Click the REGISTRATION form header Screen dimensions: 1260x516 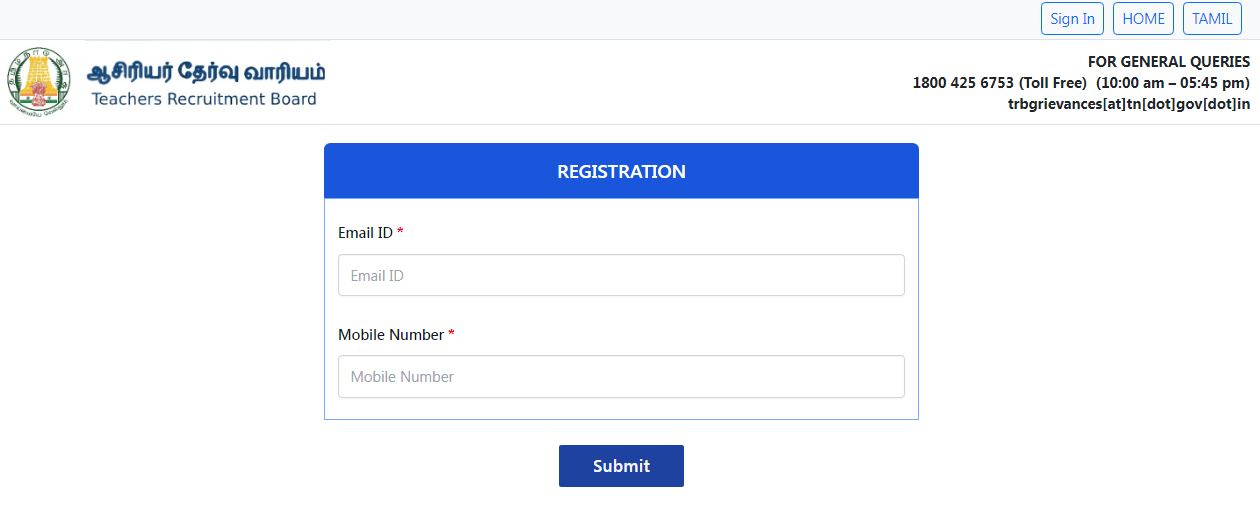tap(621, 171)
